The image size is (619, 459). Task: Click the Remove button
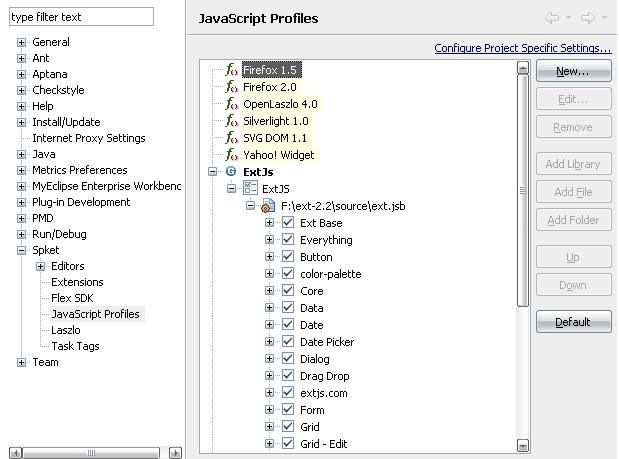pyautogui.click(x=574, y=127)
